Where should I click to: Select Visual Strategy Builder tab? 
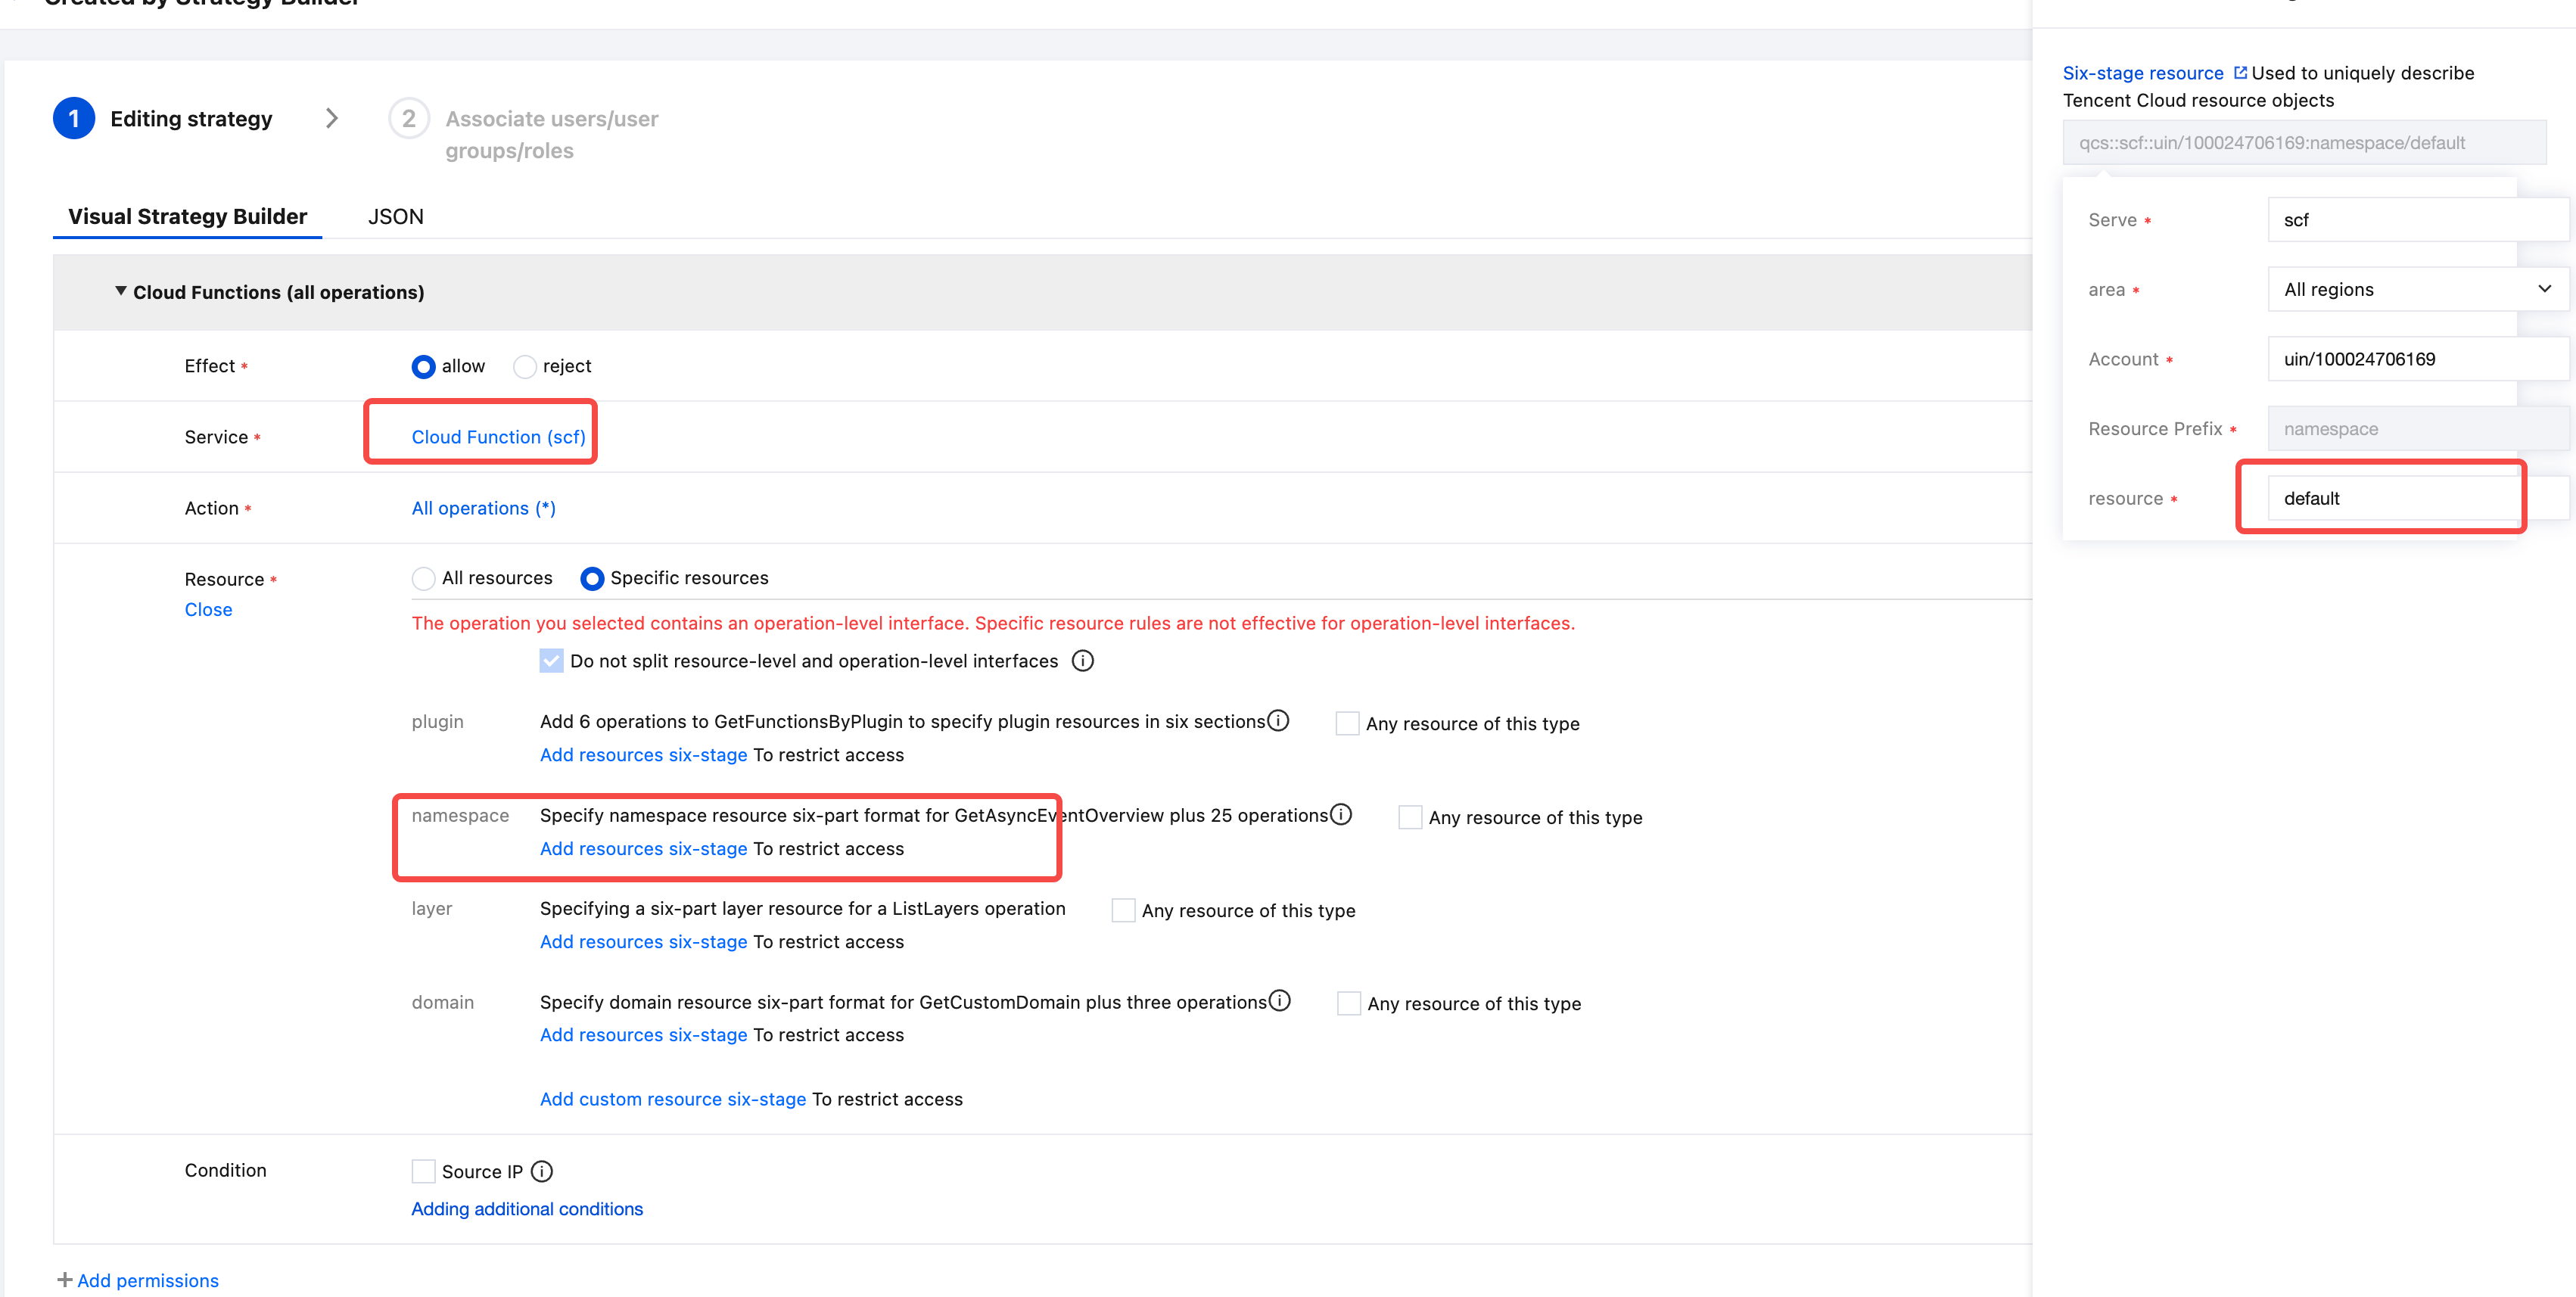click(187, 216)
